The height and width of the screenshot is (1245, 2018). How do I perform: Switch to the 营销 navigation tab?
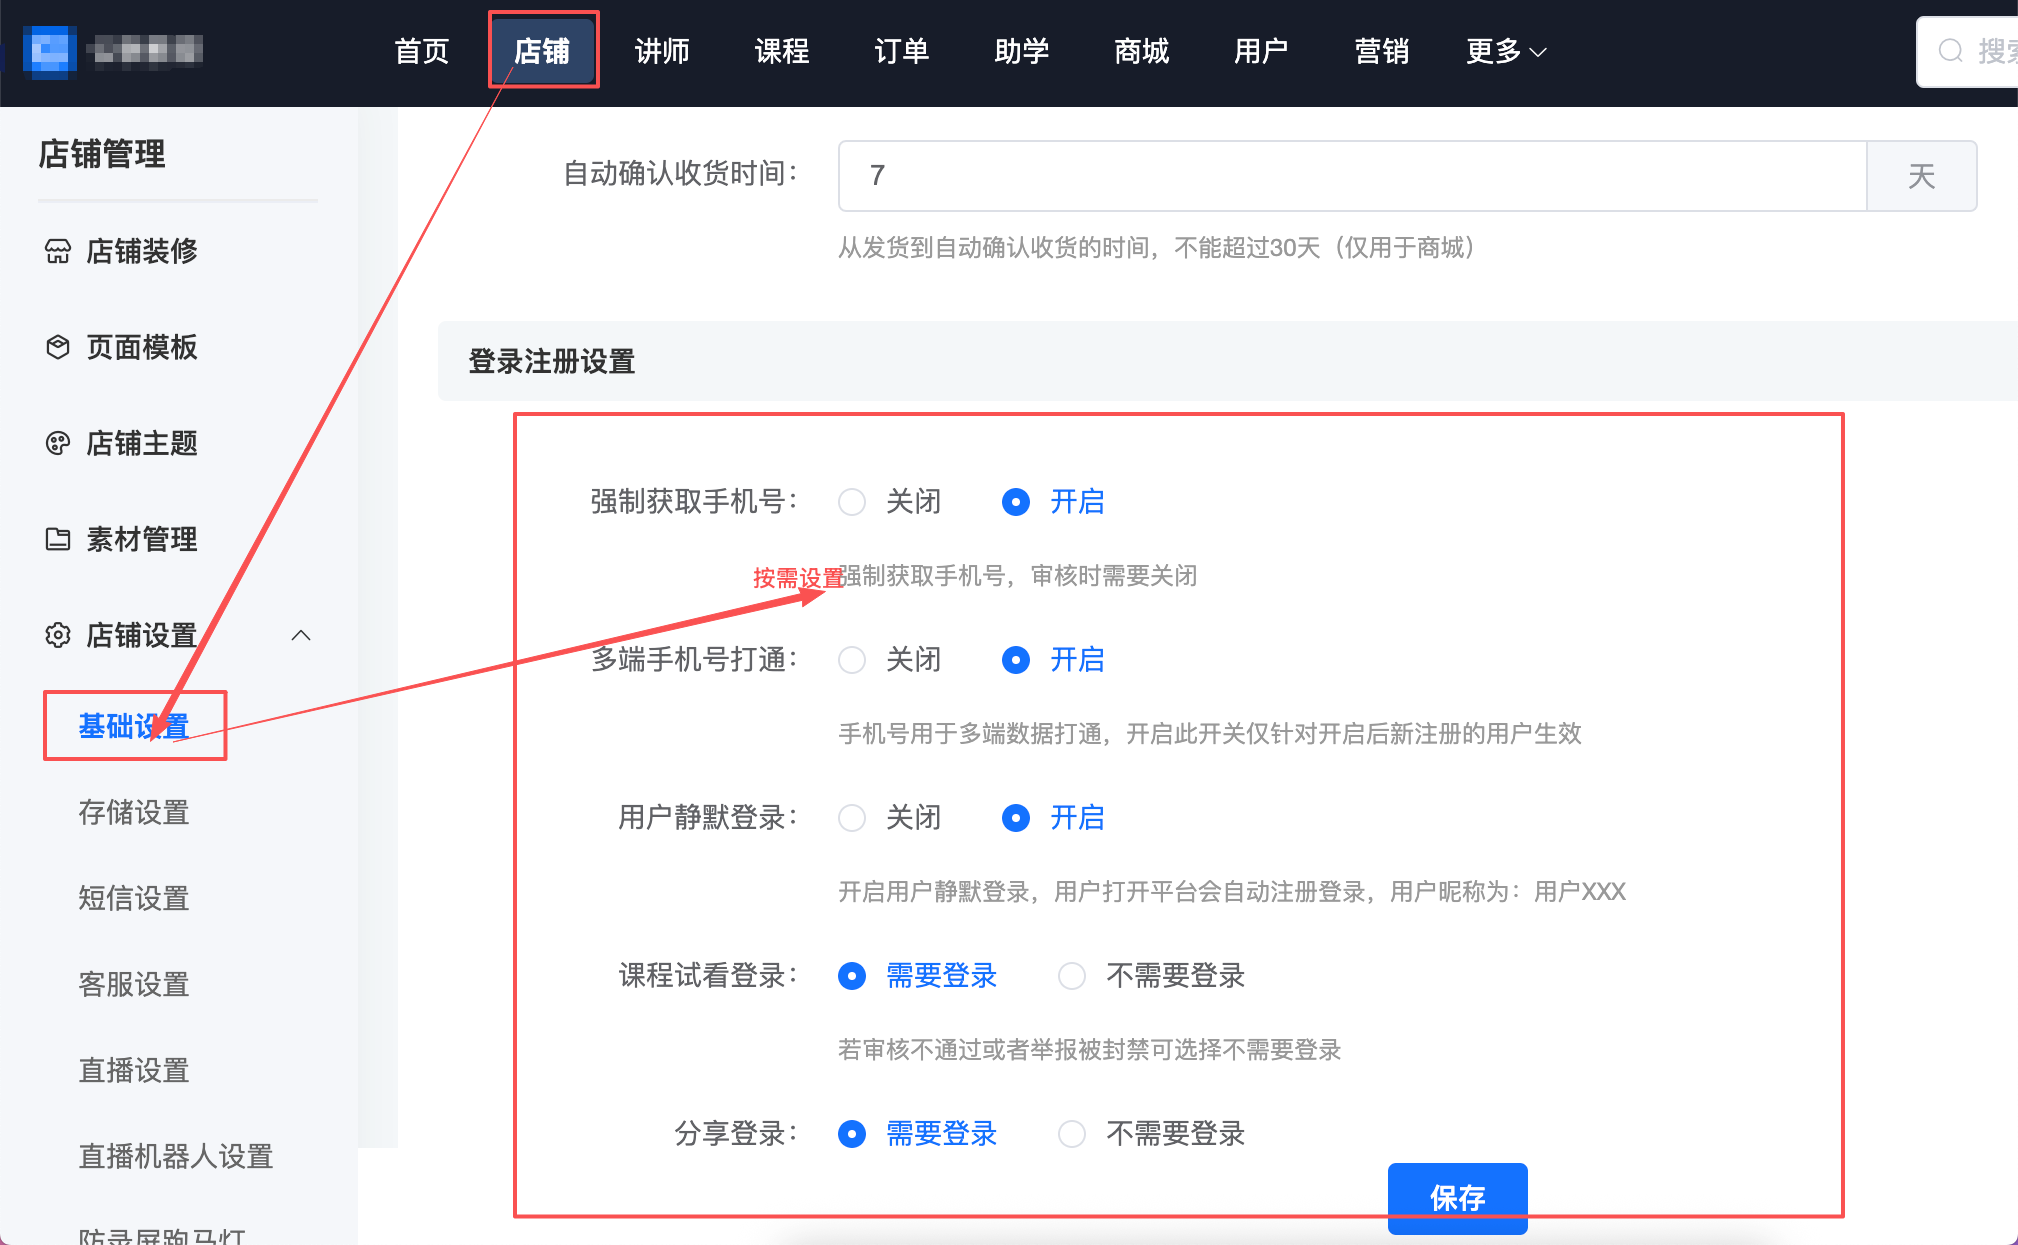(x=1381, y=51)
